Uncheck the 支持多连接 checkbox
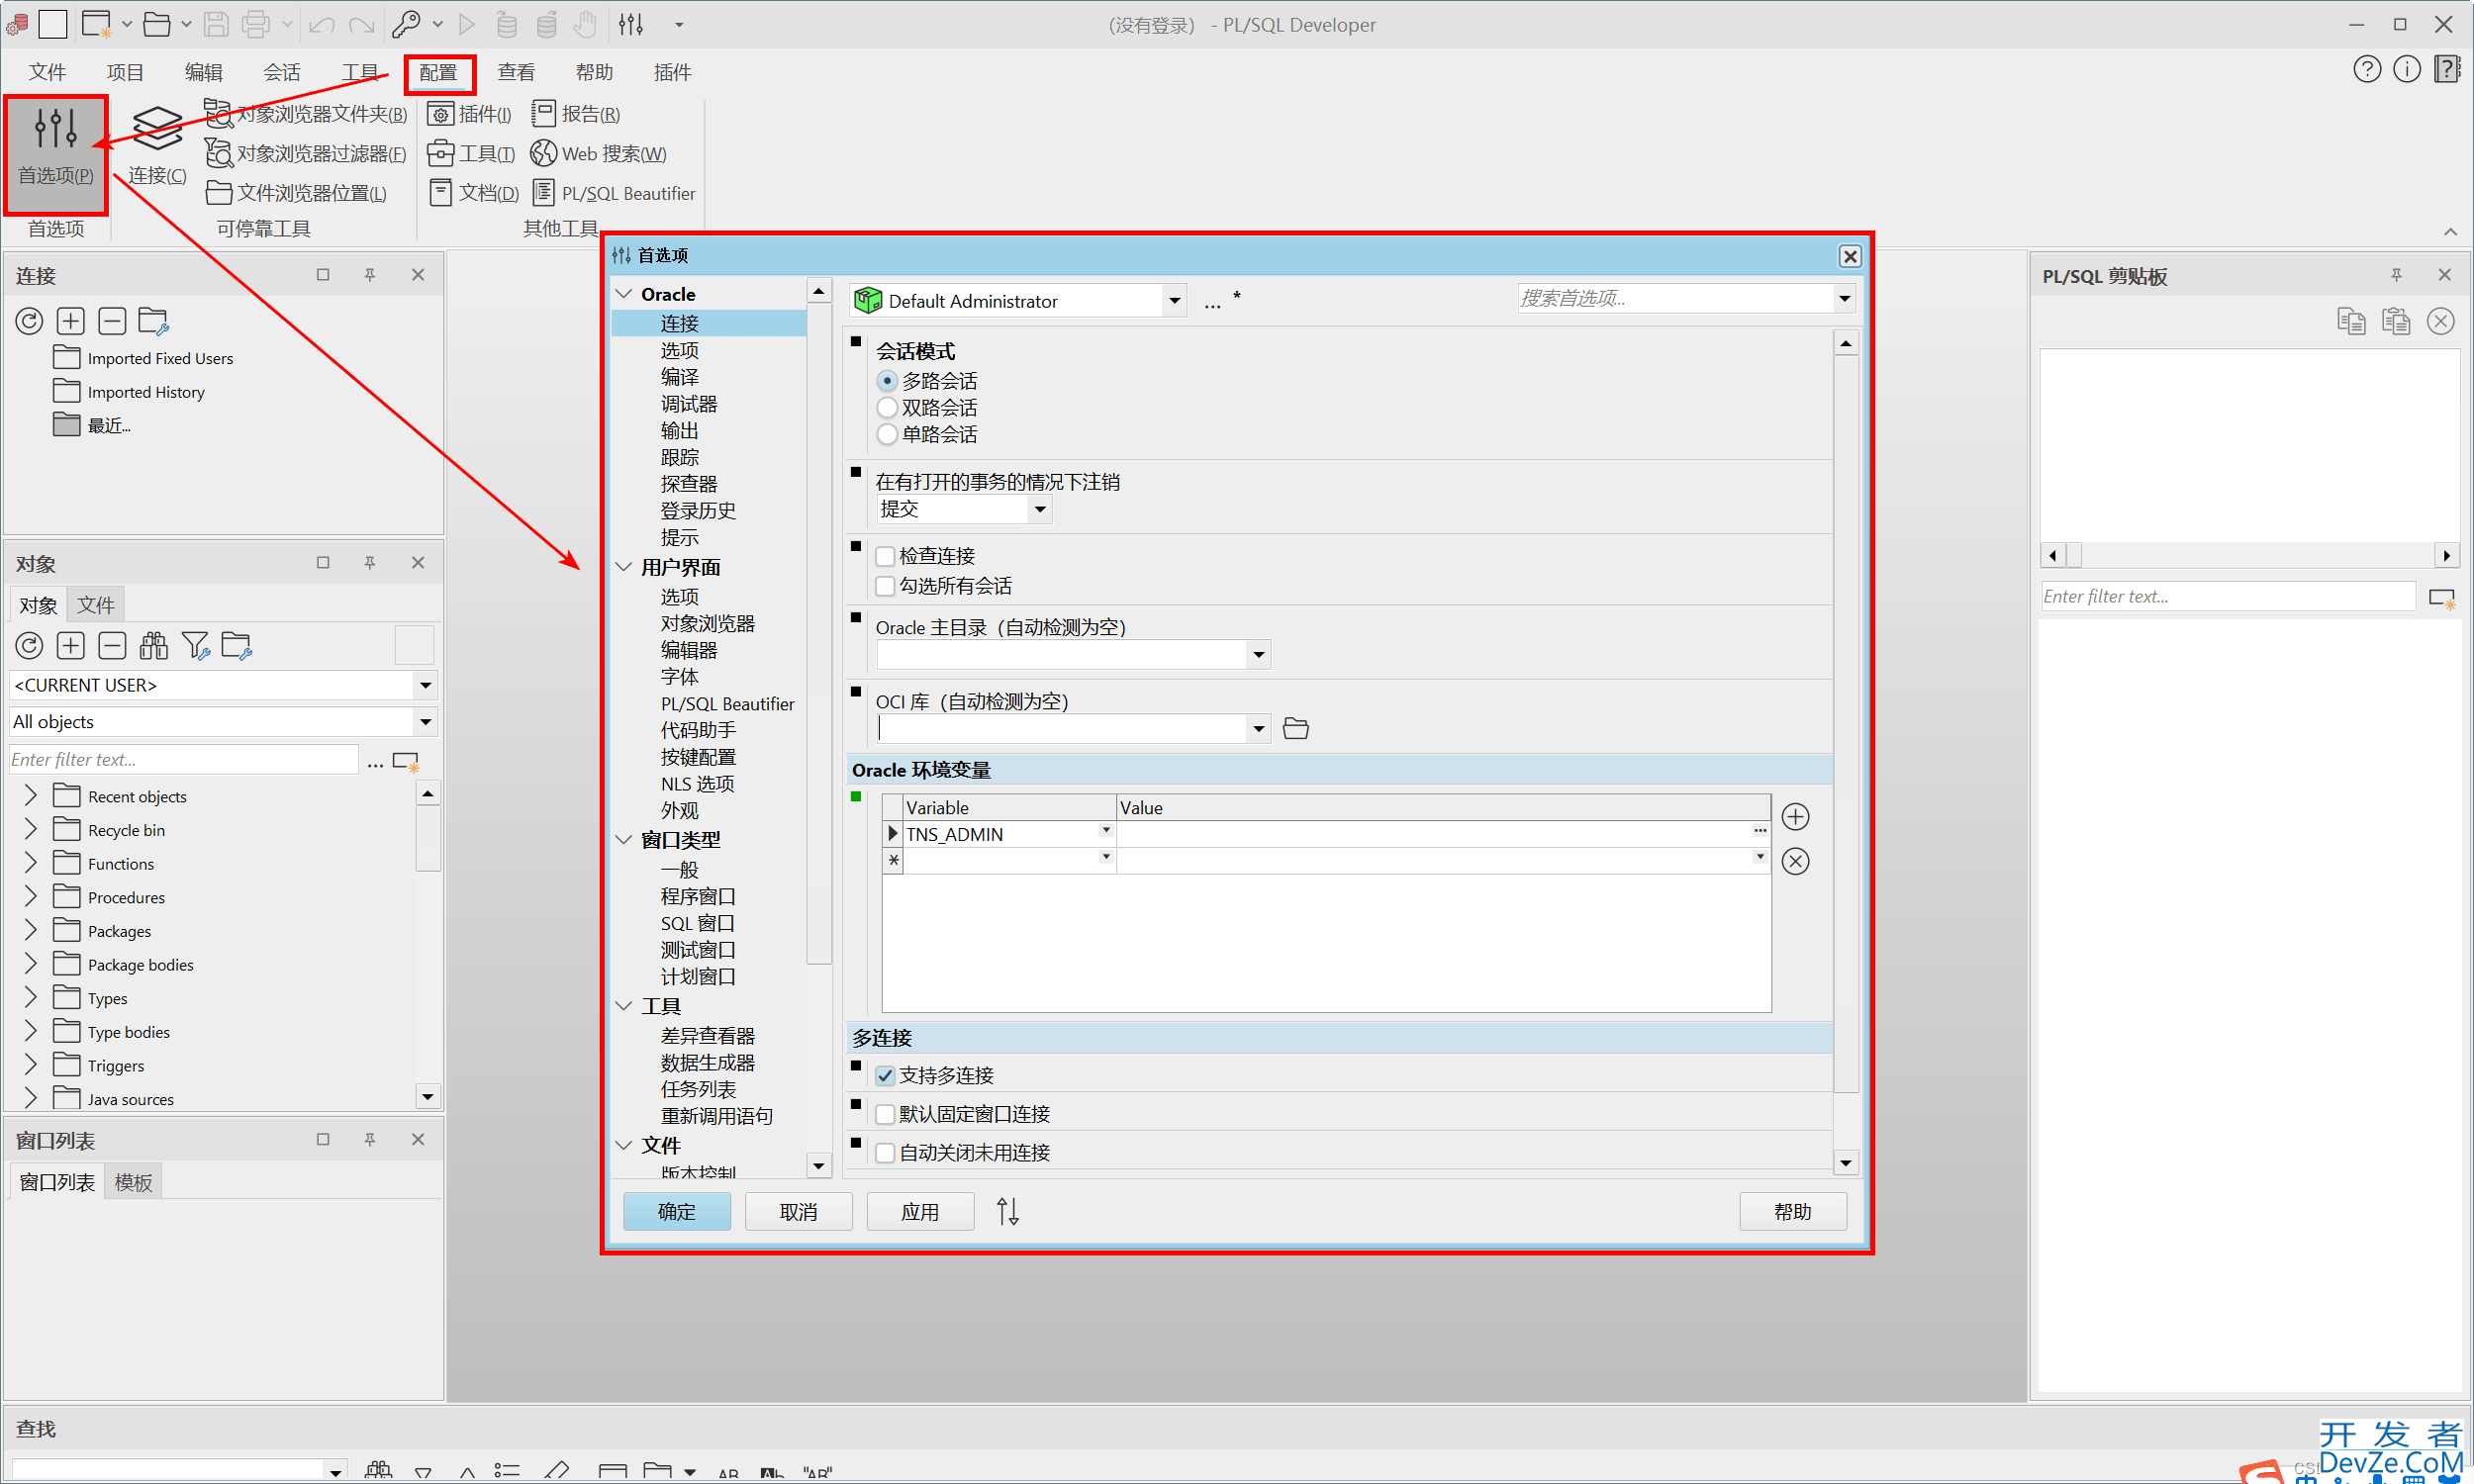Screen dimensions: 2474x1484 pos(885,1076)
